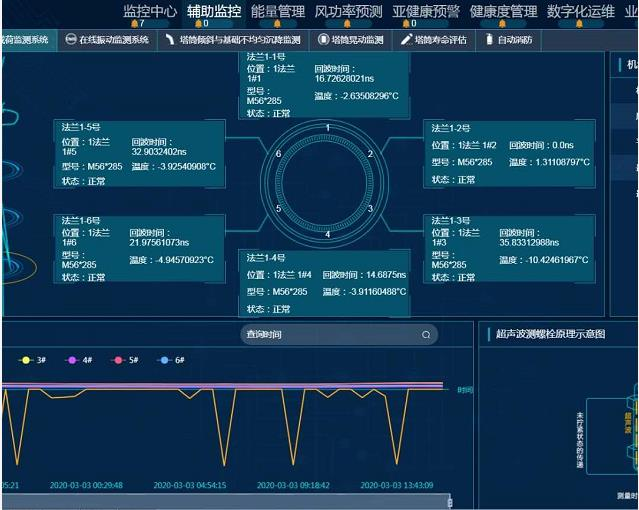Click the extinguisher icon beside 自动消防
639x510 pixels.
(489, 40)
